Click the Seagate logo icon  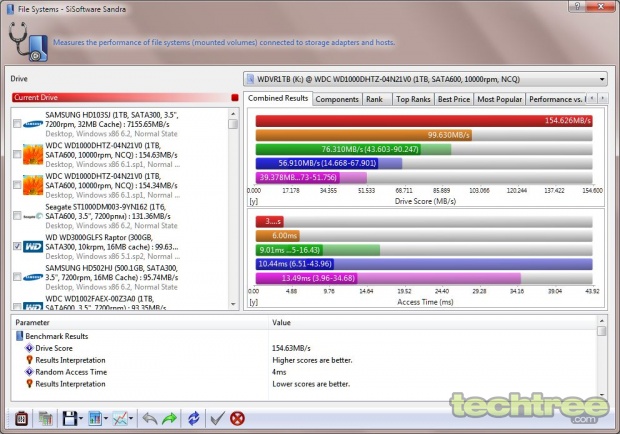tap(33, 216)
